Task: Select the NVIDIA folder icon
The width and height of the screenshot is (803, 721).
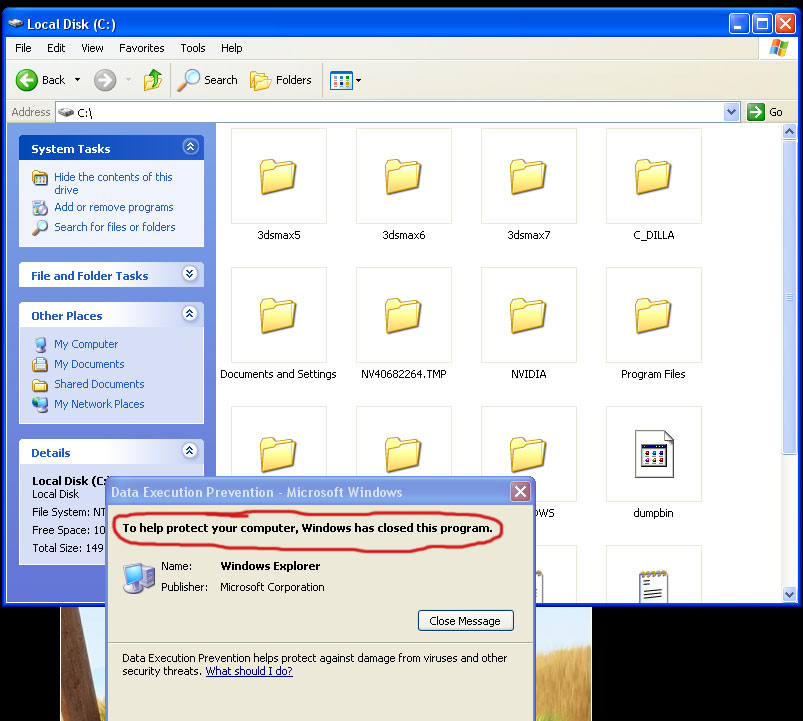Action: pos(528,315)
